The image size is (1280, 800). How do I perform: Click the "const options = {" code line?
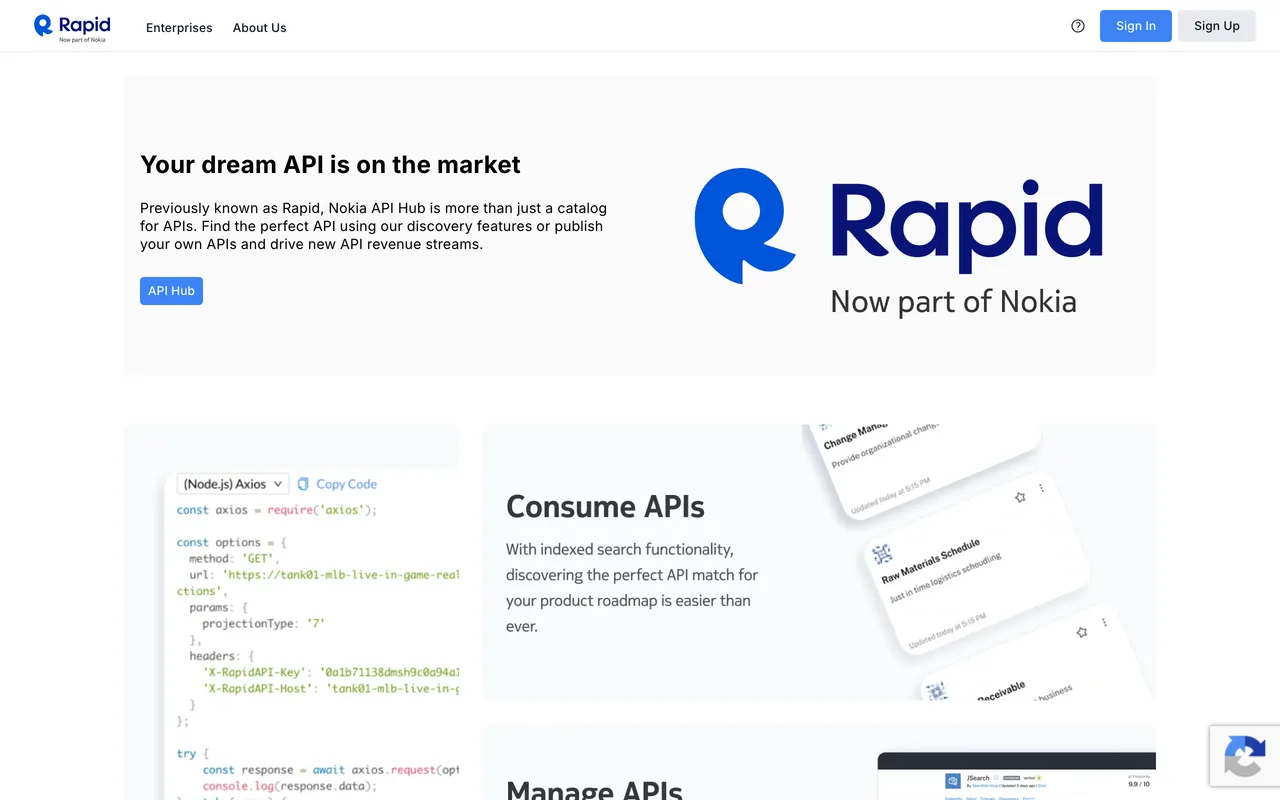coord(232,543)
